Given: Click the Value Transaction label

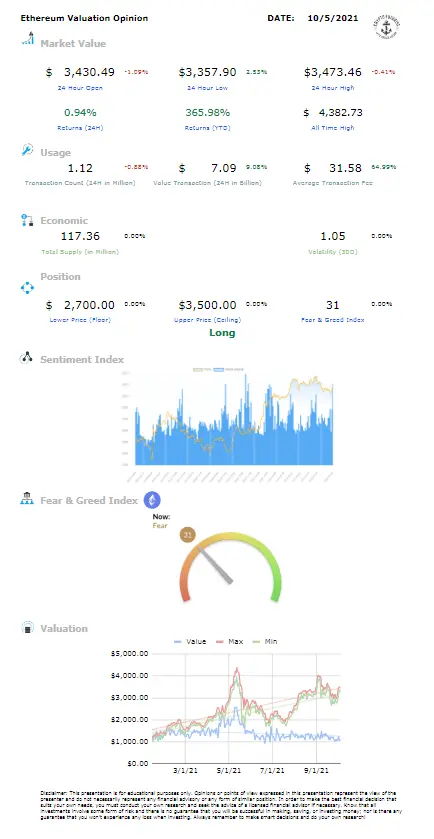Looking at the screenshot, I should [x=208, y=183].
